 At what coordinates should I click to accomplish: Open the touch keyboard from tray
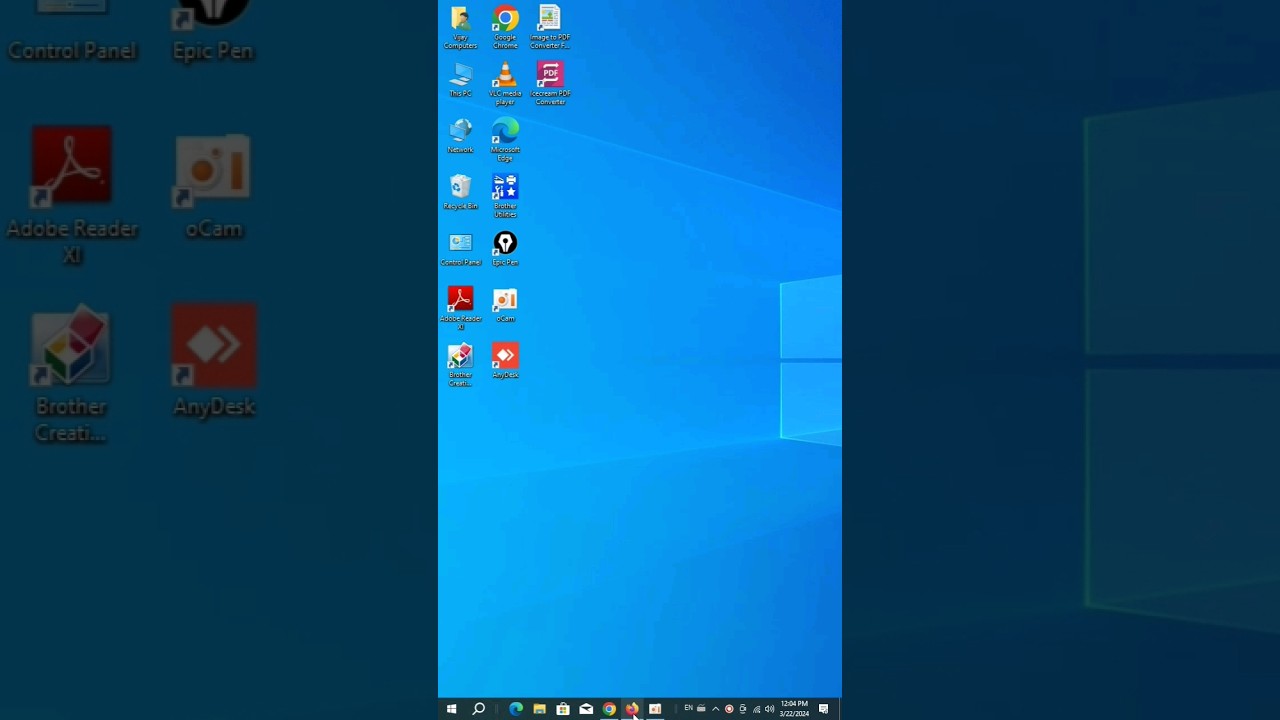[701, 709]
